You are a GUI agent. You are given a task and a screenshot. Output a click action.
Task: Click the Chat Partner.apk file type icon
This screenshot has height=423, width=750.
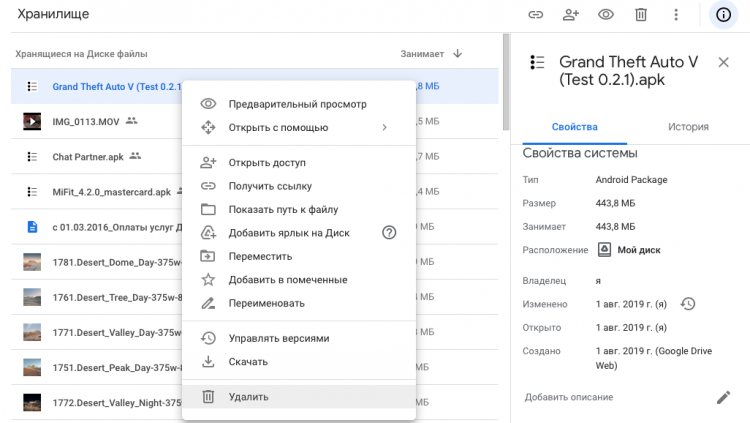pos(32,156)
